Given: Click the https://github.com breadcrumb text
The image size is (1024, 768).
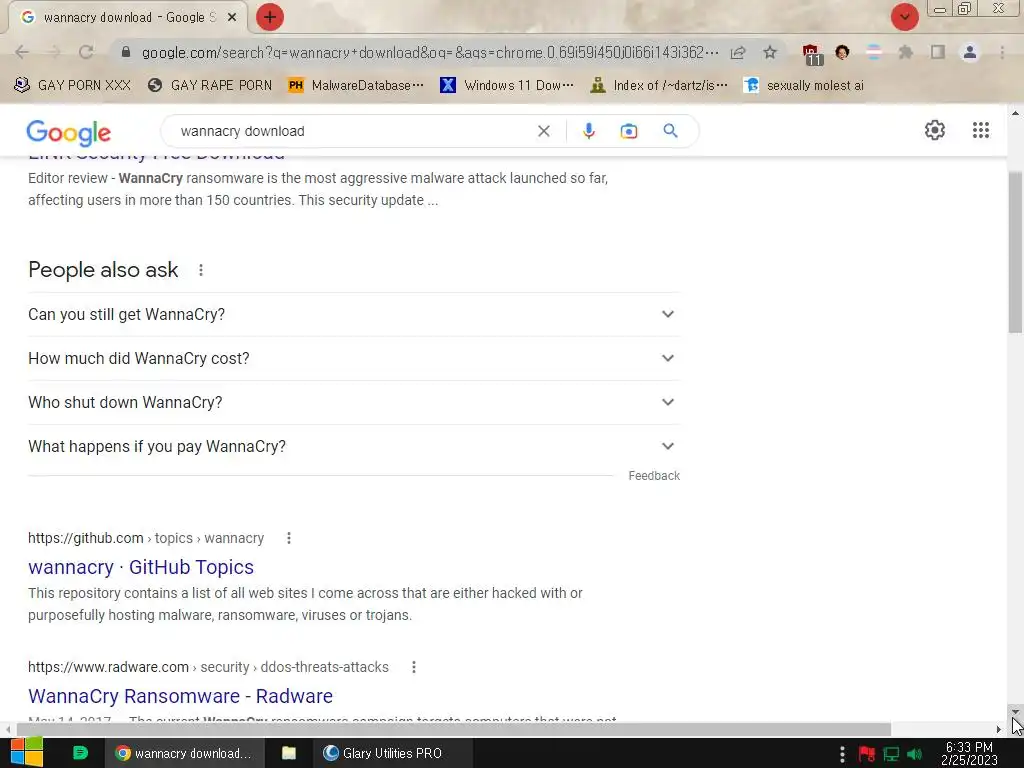Looking at the screenshot, I should tap(86, 538).
